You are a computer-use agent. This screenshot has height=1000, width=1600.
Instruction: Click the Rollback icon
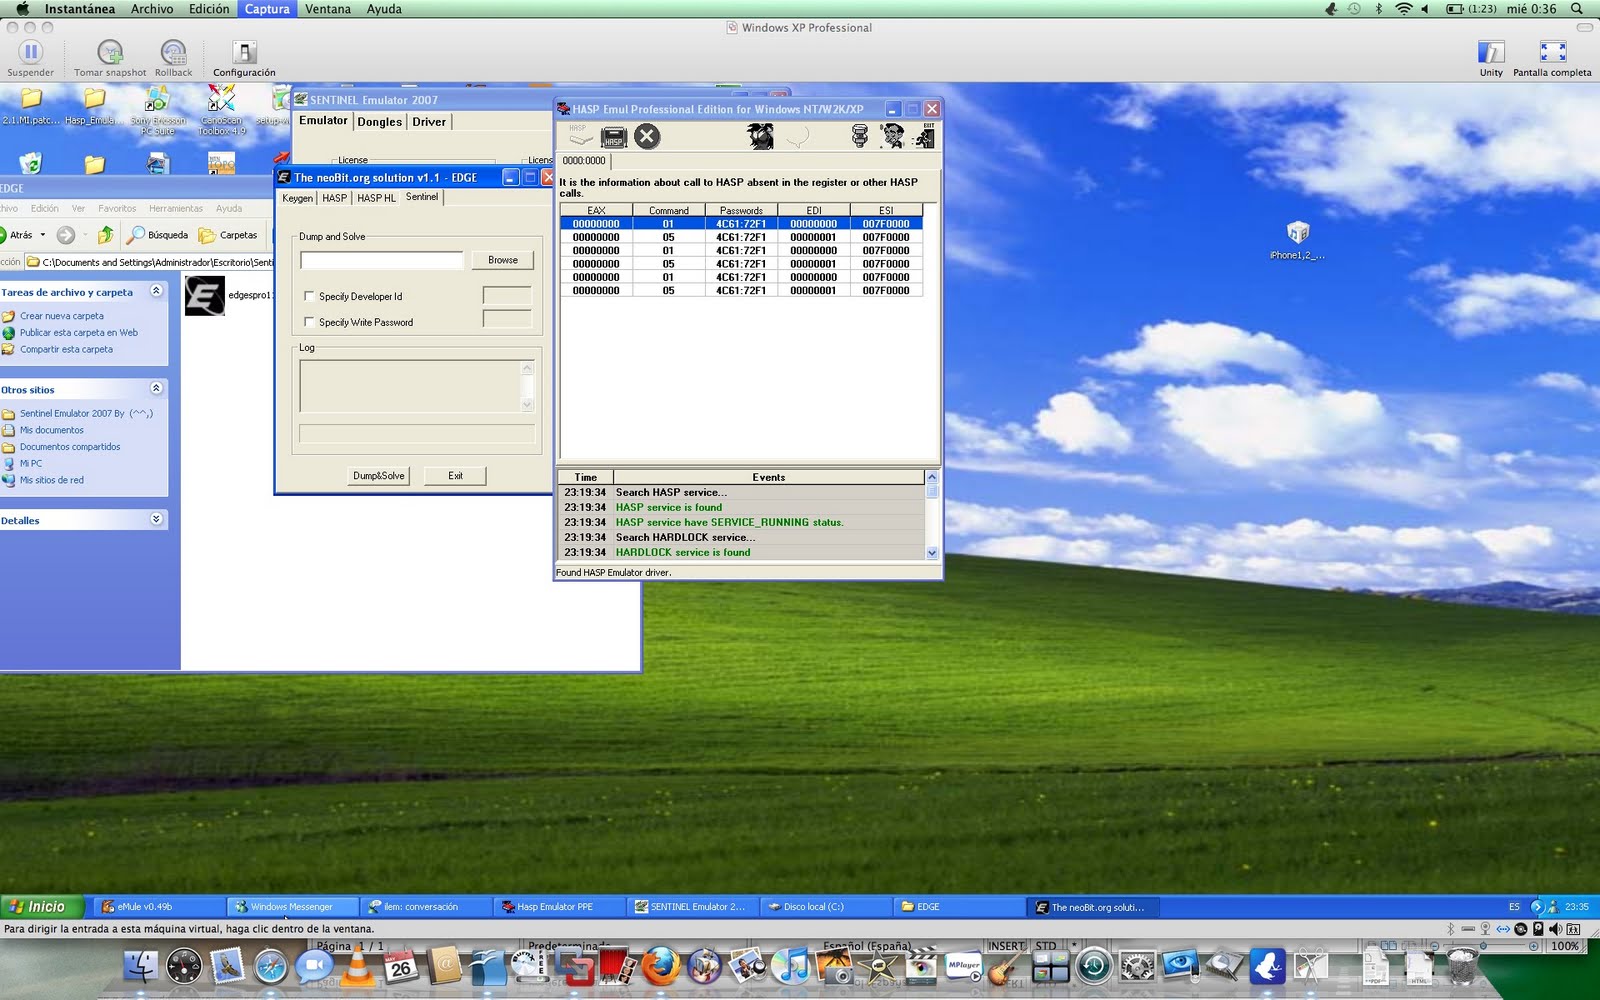click(173, 51)
